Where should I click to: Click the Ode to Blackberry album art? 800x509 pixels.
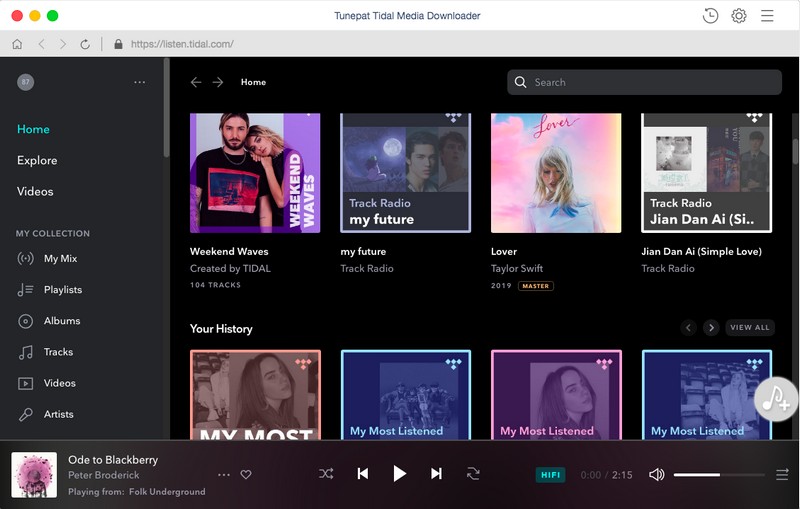[34, 475]
